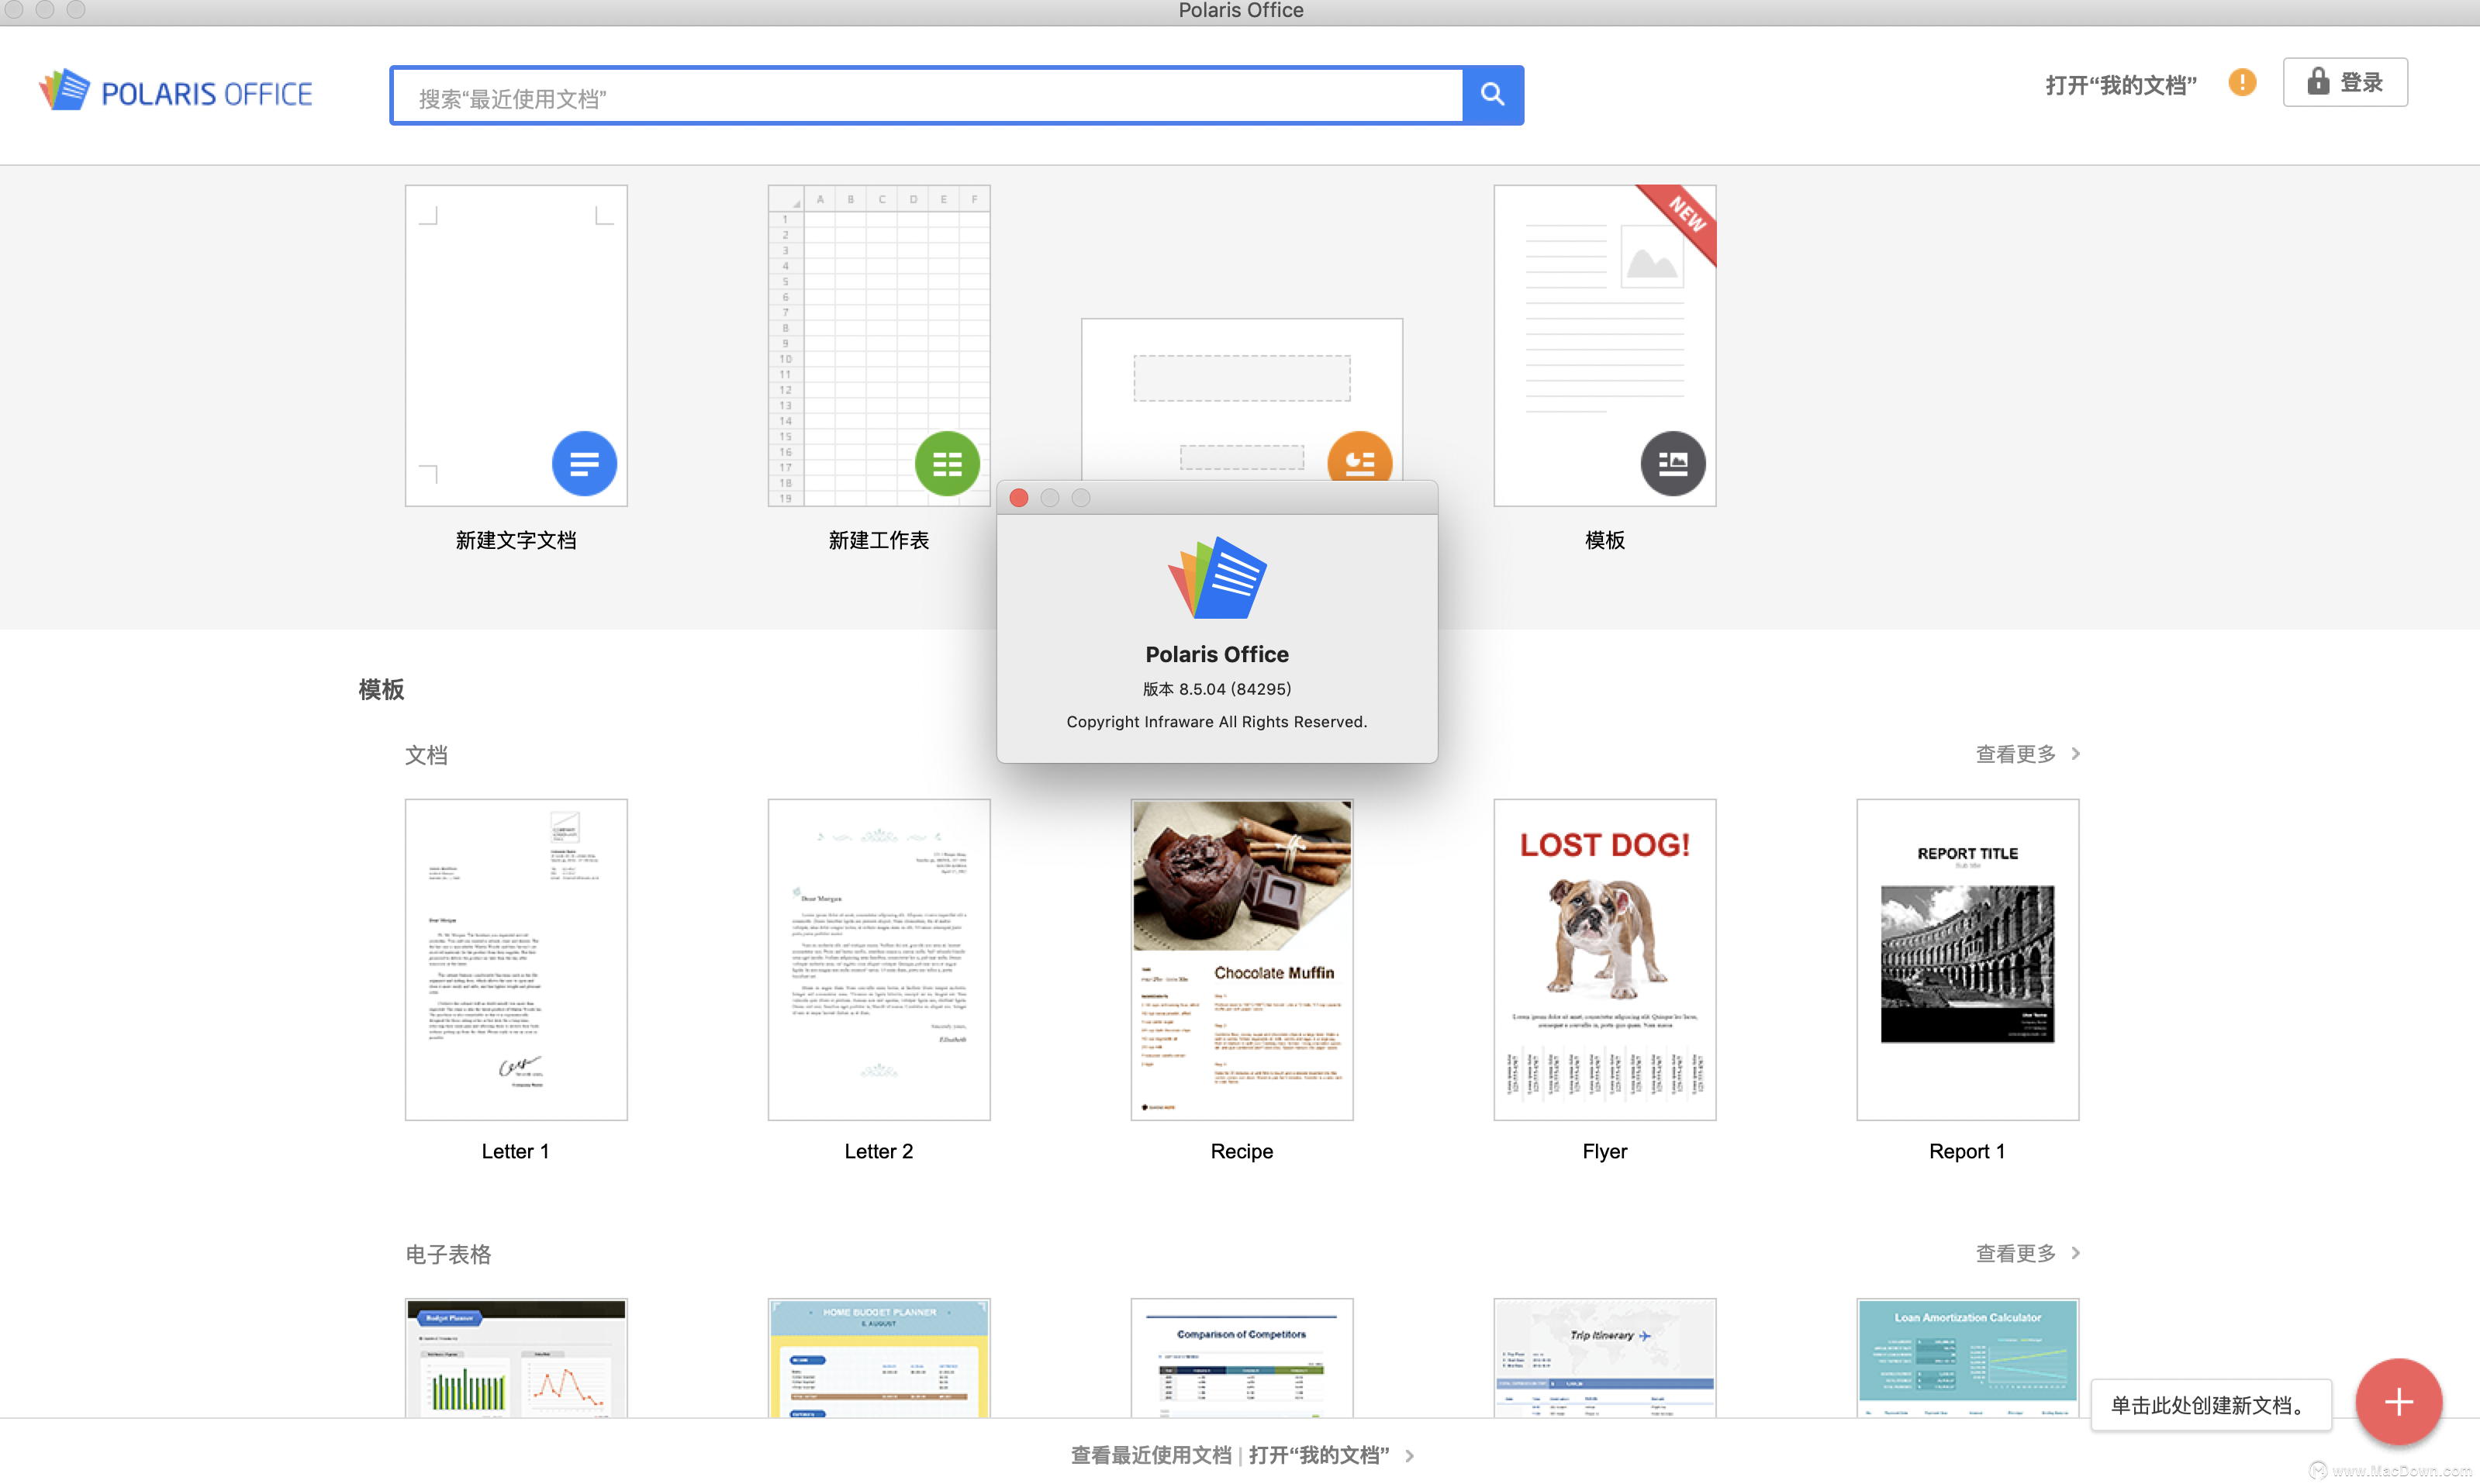Image resolution: width=2480 pixels, height=1484 pixels.
Task: Click the Letter 2 caption
Action: coord(879,1151)
